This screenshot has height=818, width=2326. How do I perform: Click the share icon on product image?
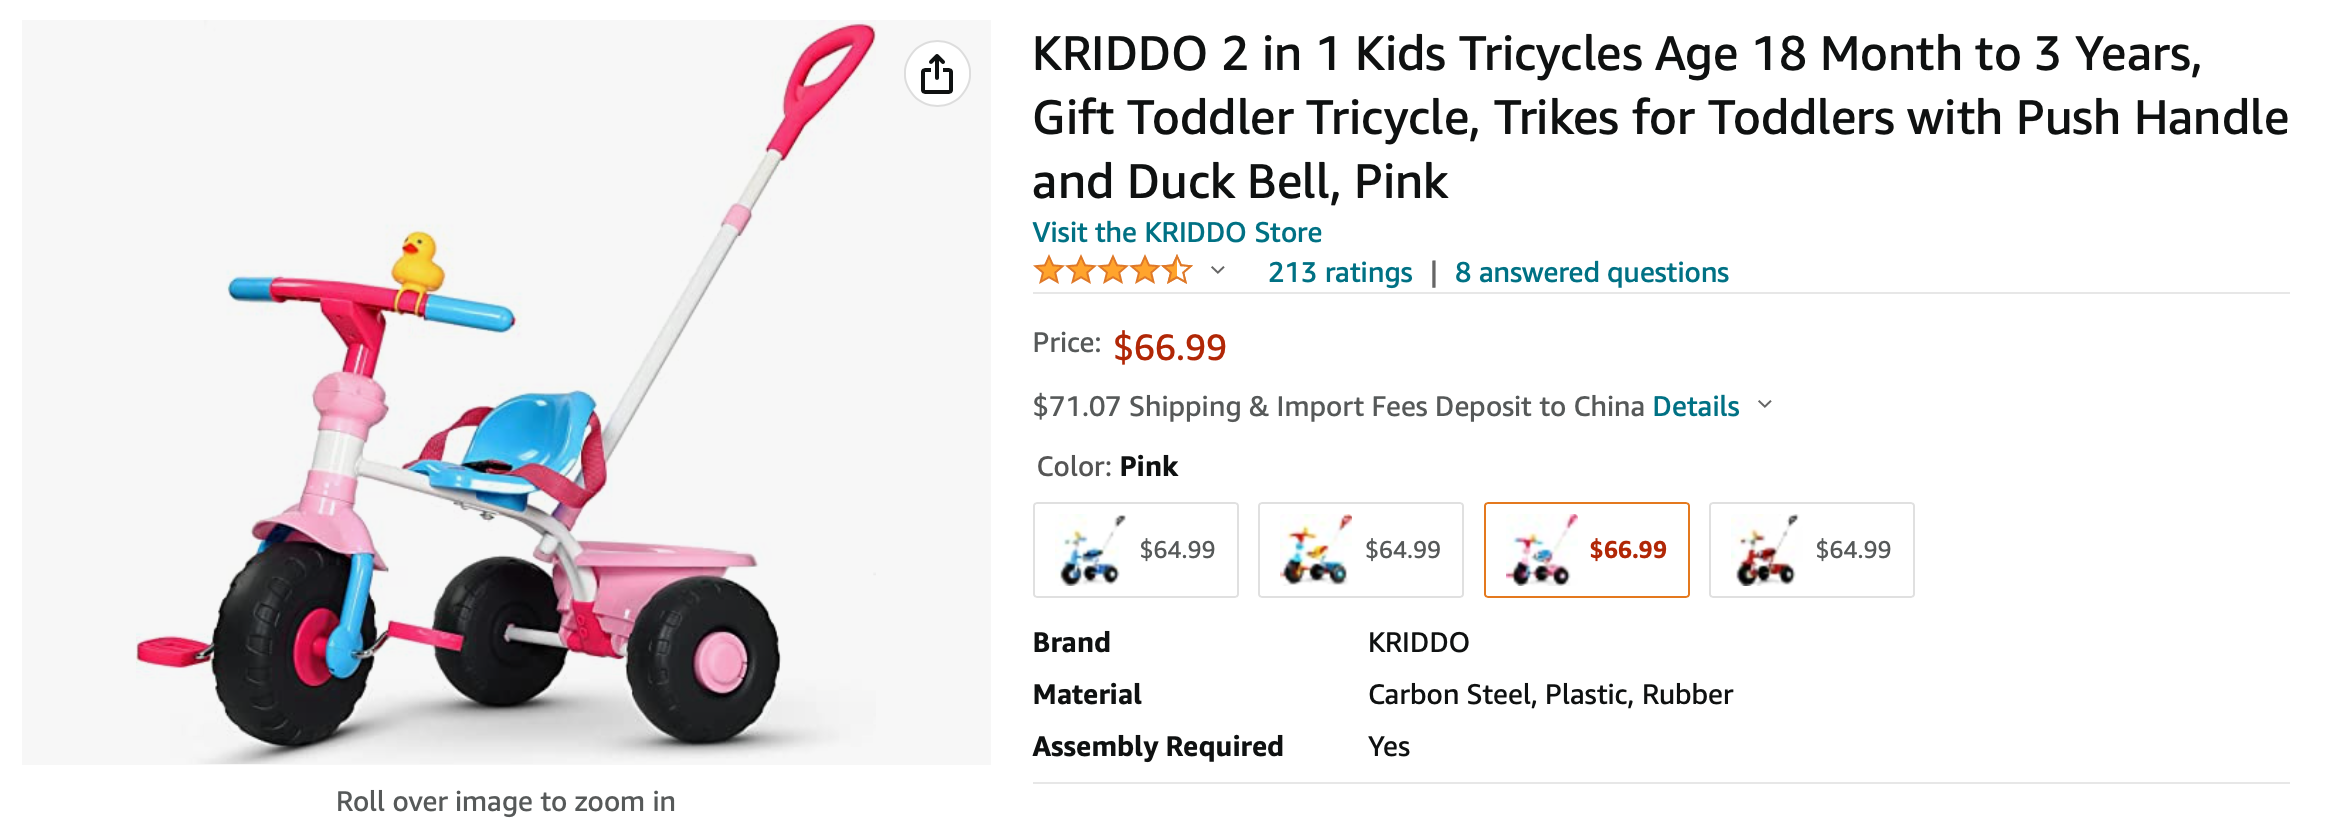pyautogui.click(x=936, y=74)
